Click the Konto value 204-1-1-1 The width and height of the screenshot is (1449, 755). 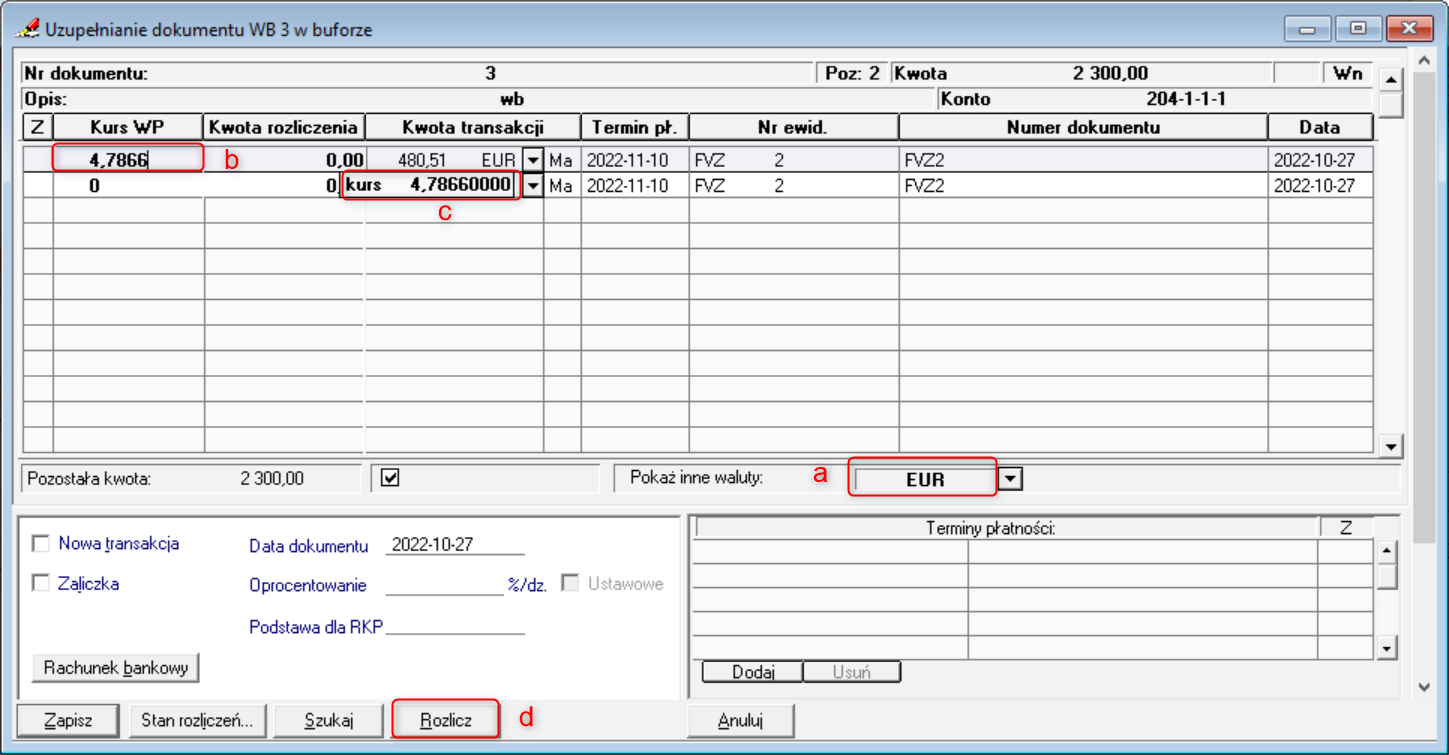click(1186, 99)
